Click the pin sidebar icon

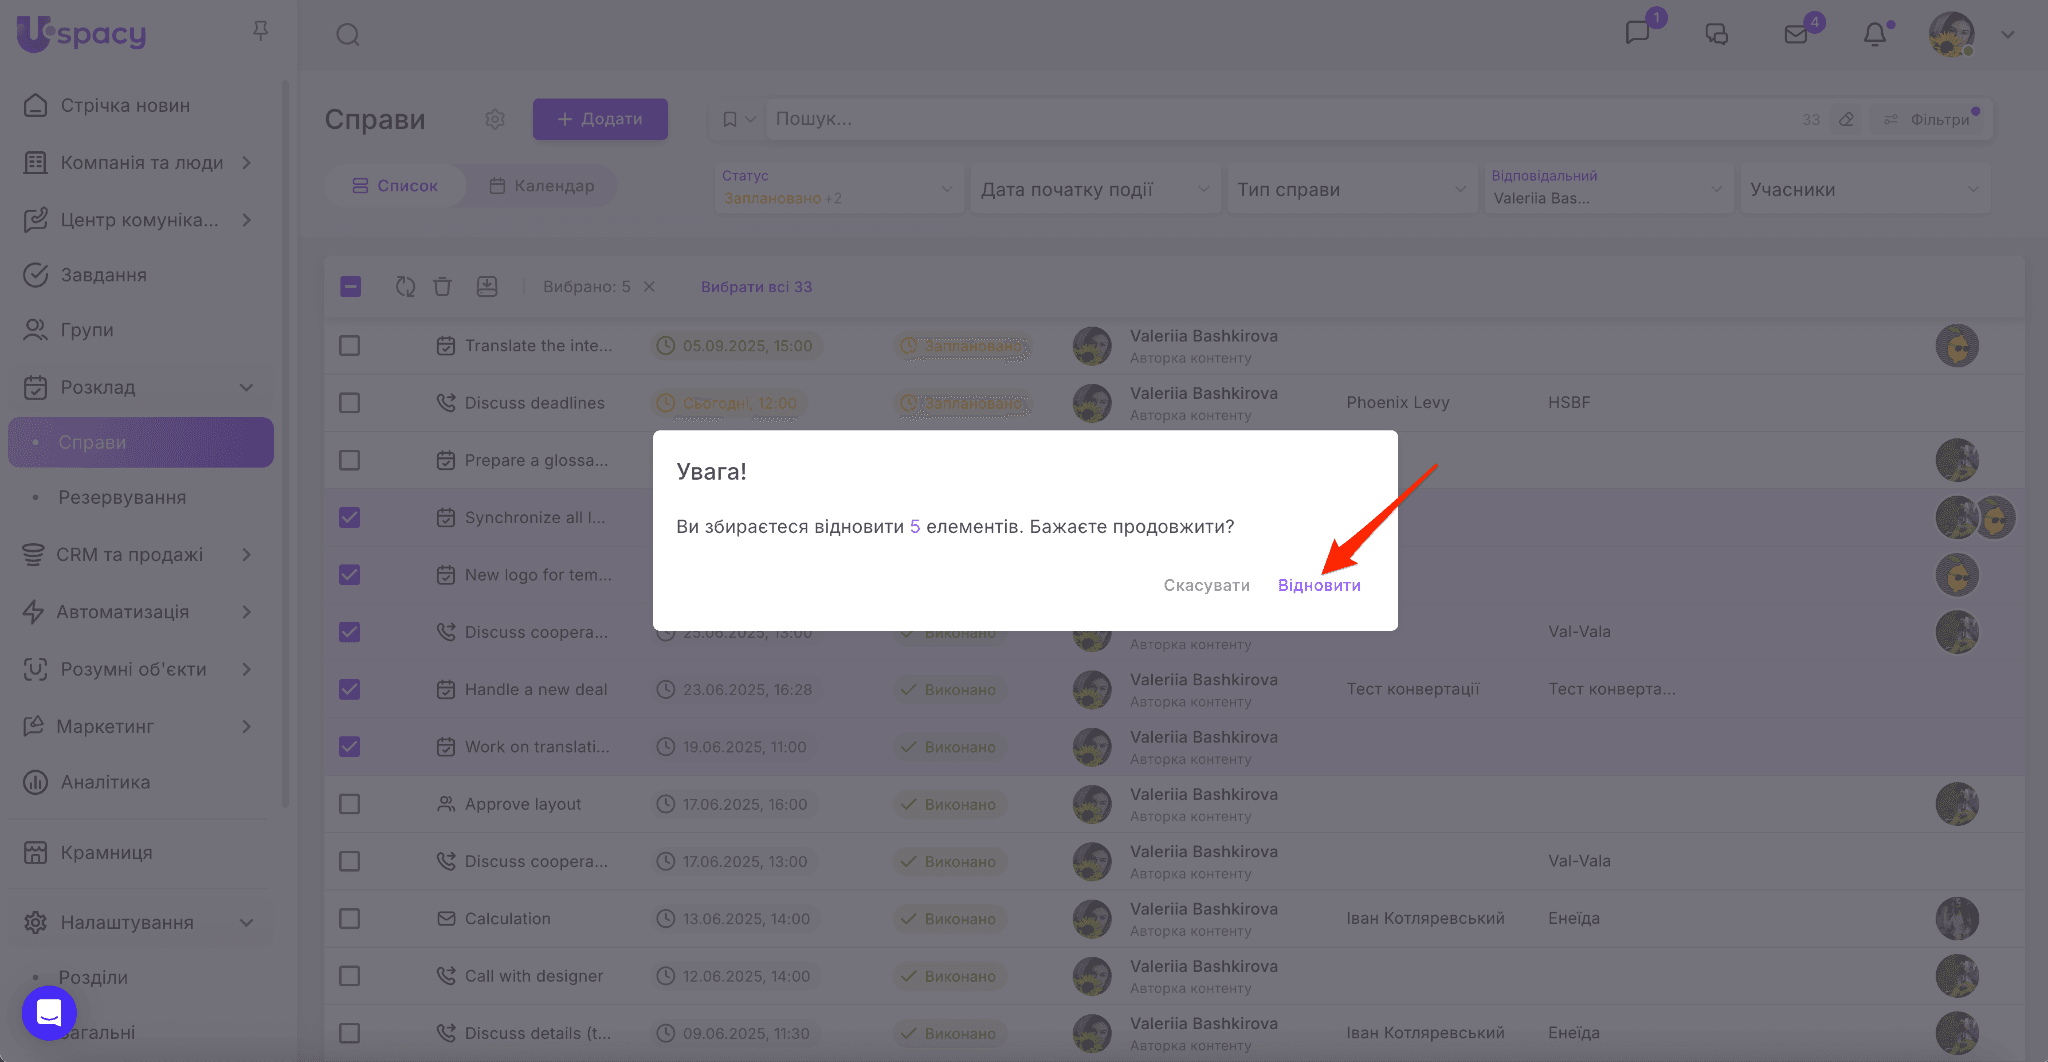click(260, 32)
